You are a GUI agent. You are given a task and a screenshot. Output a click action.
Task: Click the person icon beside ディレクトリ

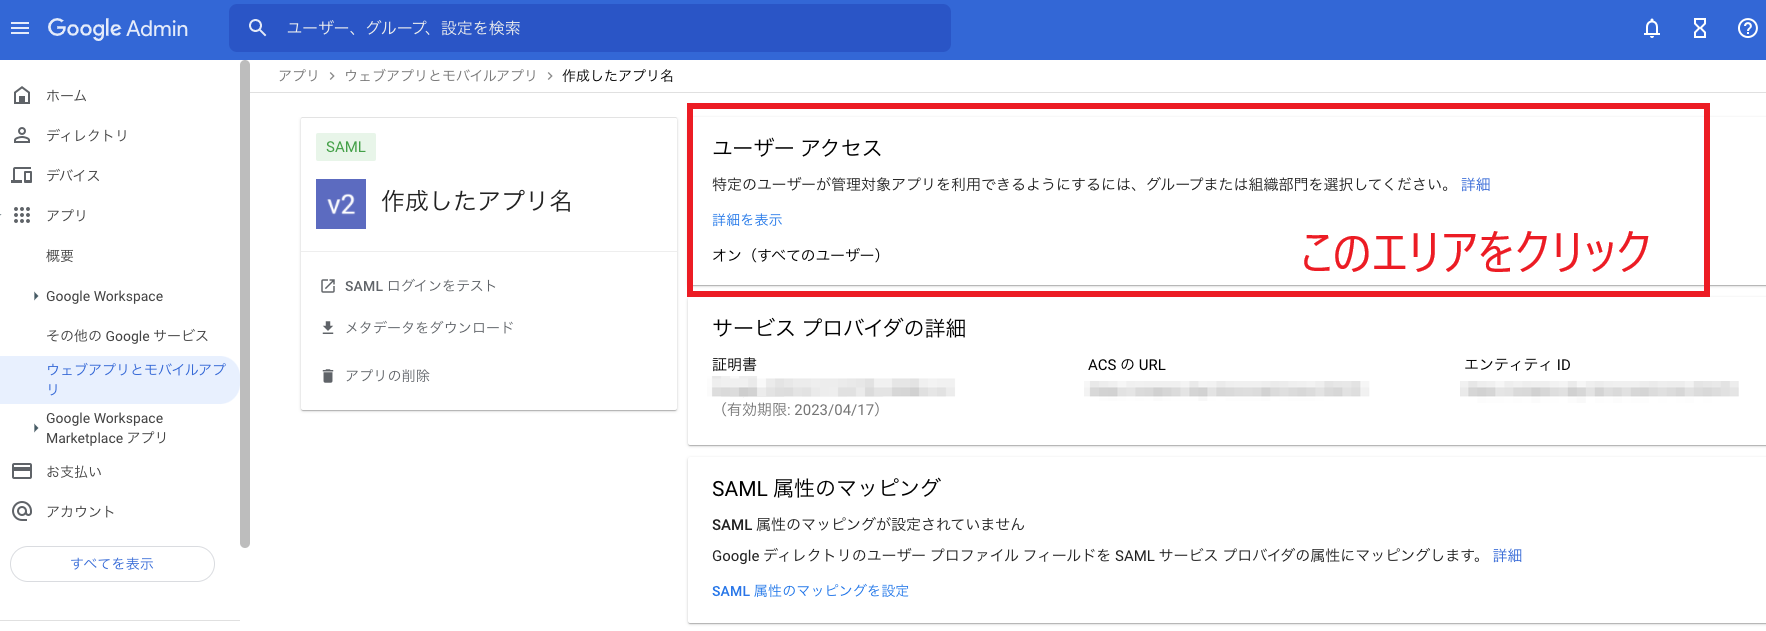point(22,135)
